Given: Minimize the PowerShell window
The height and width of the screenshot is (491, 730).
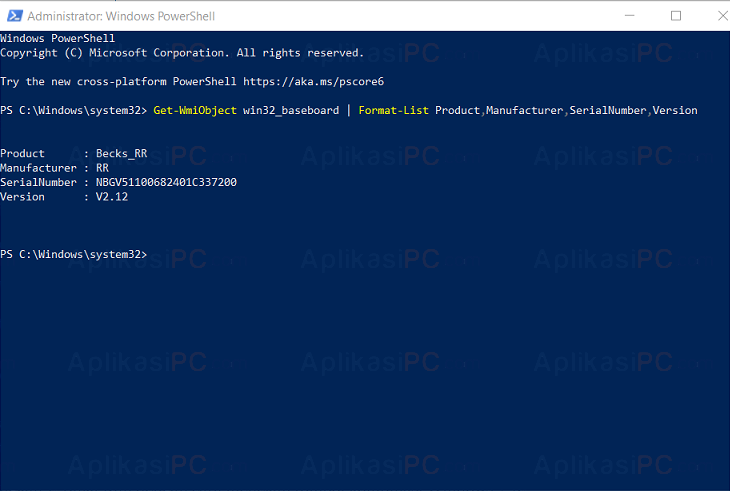Looking at the screenshot, I should pyautogui.click(x=629, y=15).
